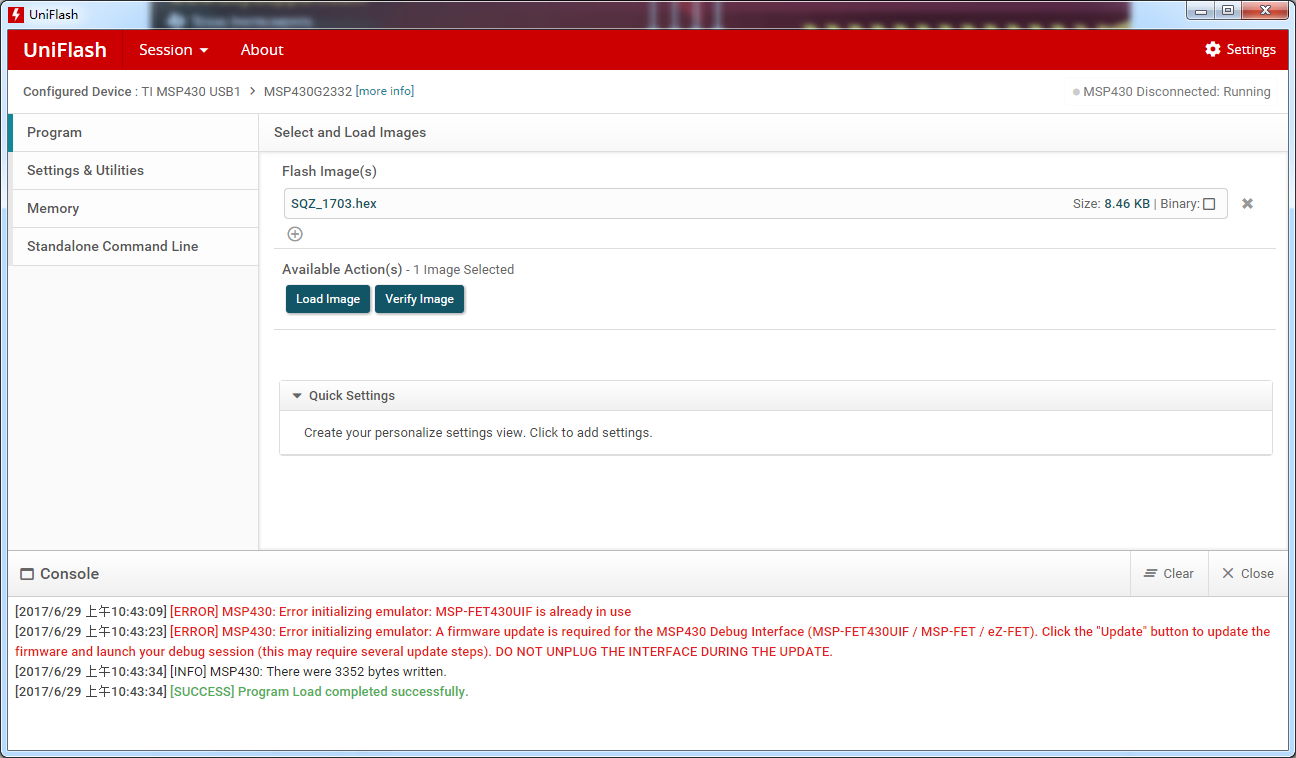Select the Program tab in sidebar
Viewport: 1296px width, 758px height.
pos(133,133)
